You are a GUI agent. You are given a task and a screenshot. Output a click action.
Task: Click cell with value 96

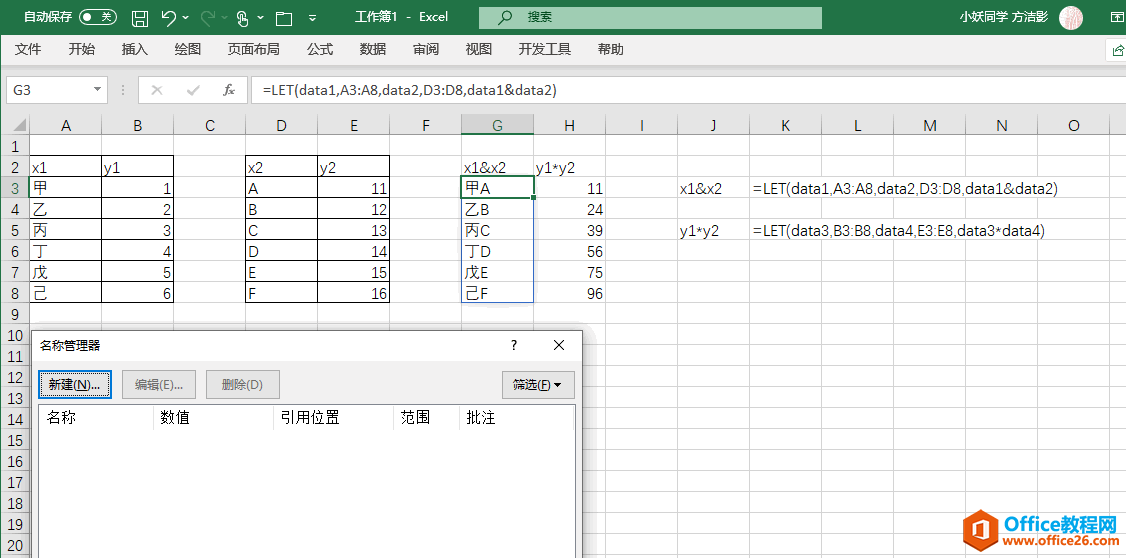569,294
